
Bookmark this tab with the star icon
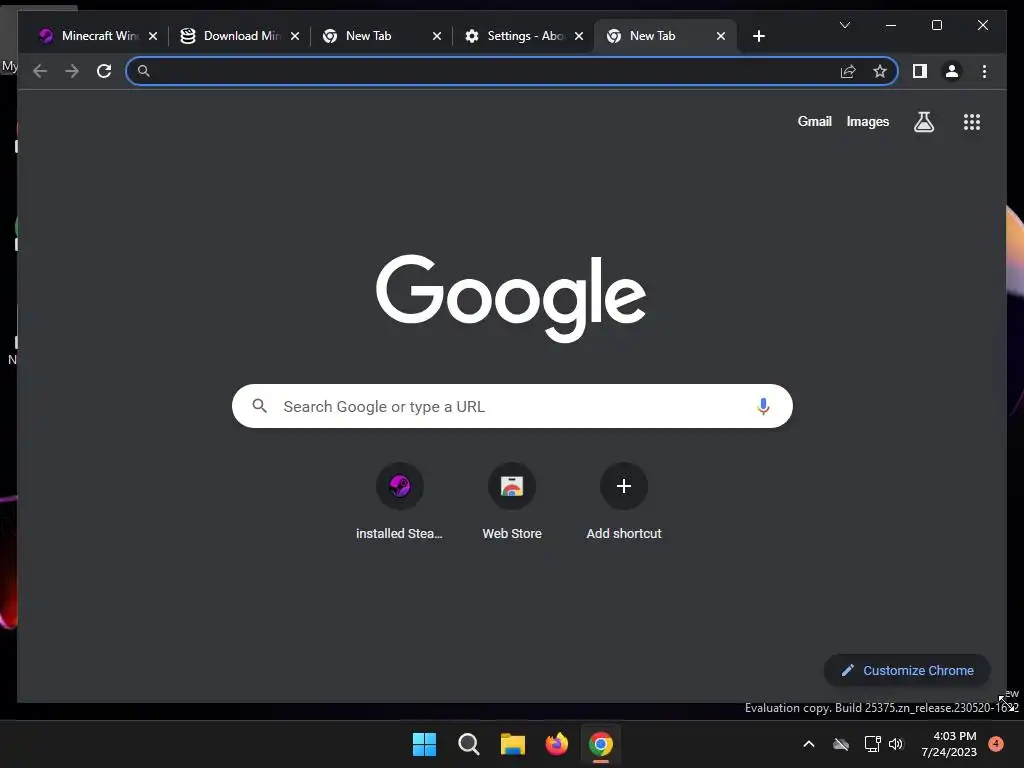880,71
